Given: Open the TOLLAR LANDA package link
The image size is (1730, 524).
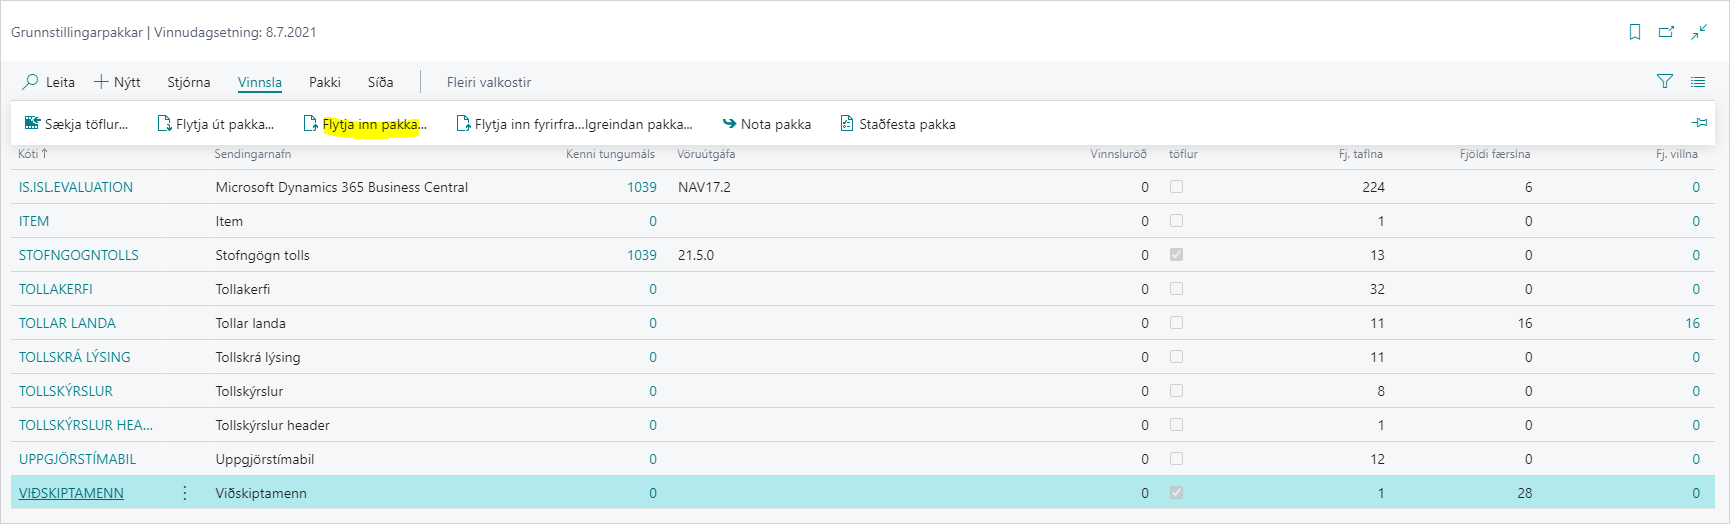Looking at the screenshot, I should (67, 323).
